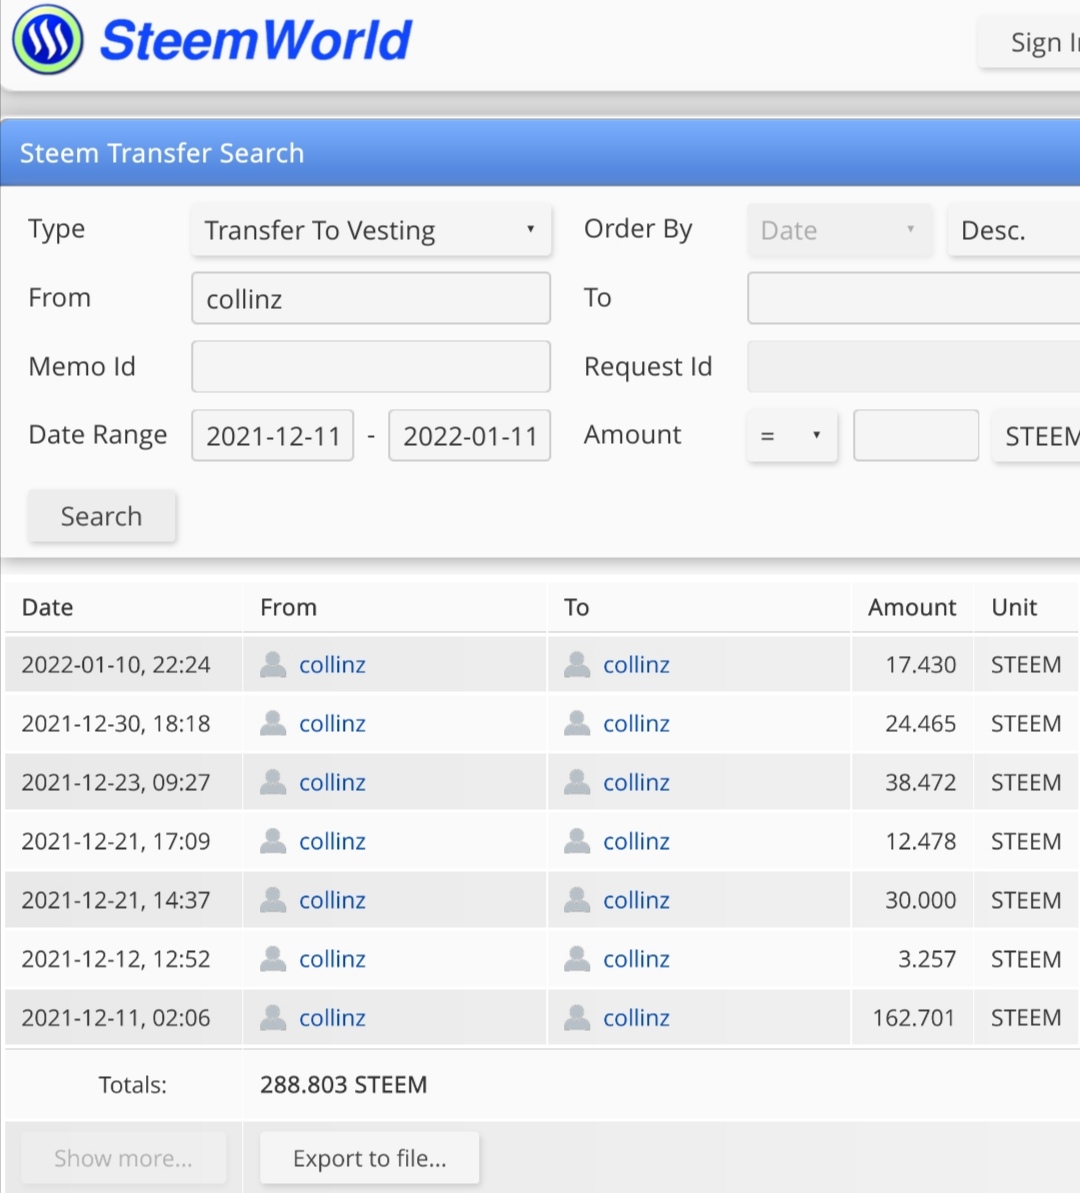The width and height of the screenshot is (1080, 1193).
Task: Open From collinz link in 2021-12-11 row
Action: [332, 1018]
